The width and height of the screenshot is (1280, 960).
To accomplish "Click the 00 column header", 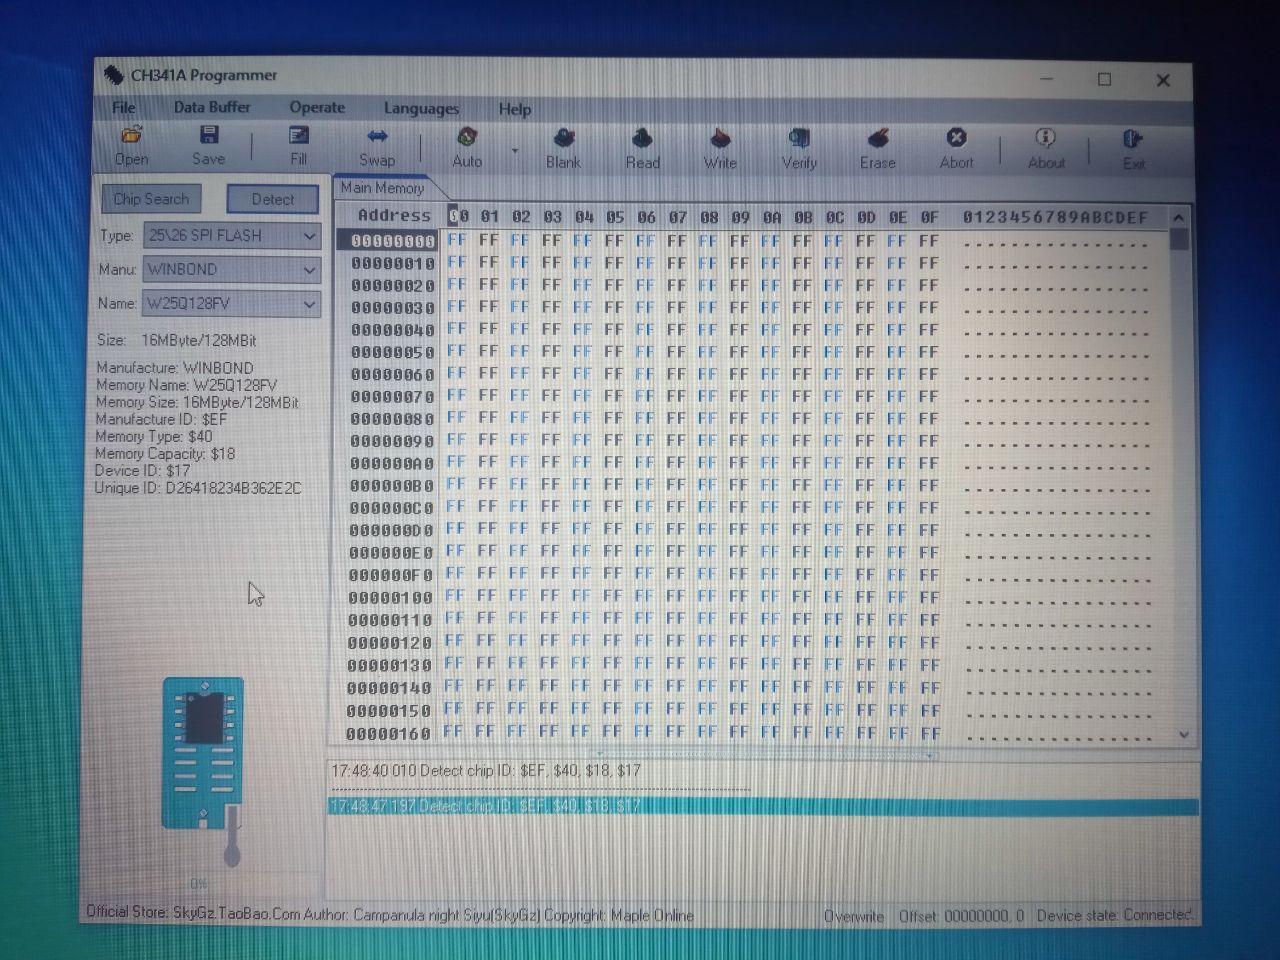I will (459, 216).
